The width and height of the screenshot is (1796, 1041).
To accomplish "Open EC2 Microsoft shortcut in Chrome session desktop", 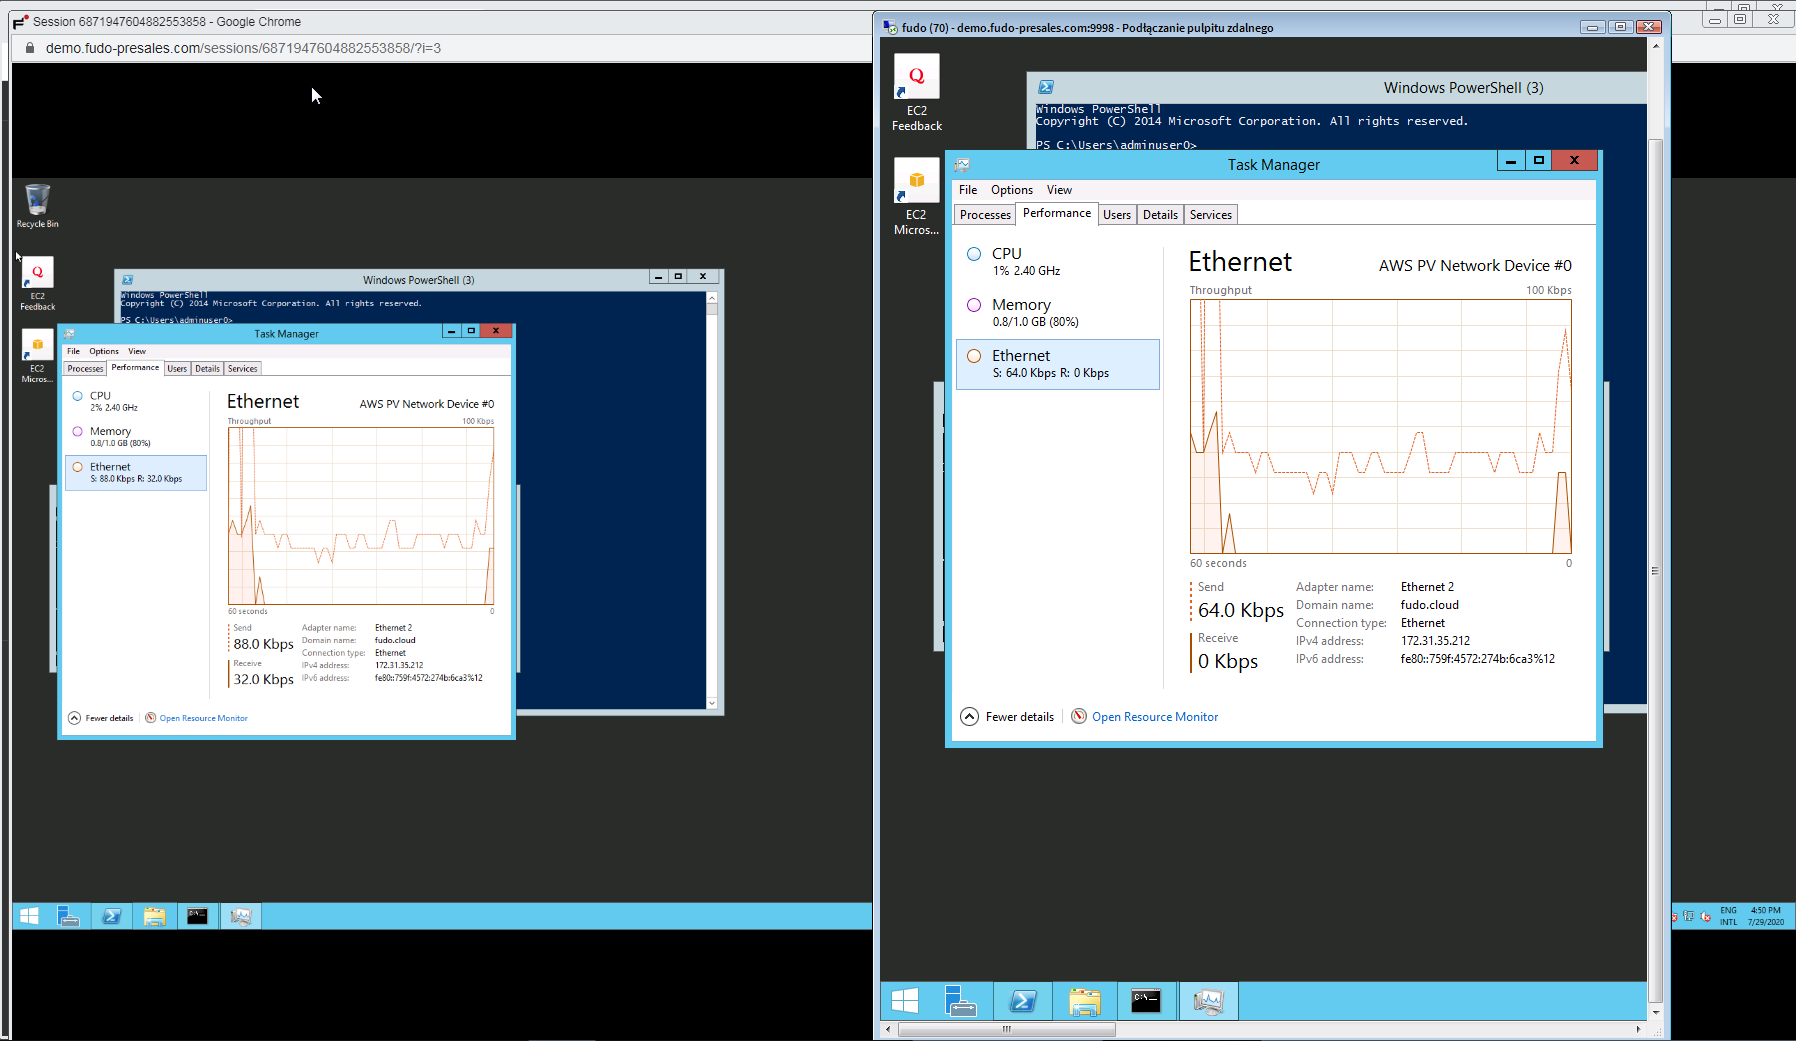I will [x=37, y=357].
